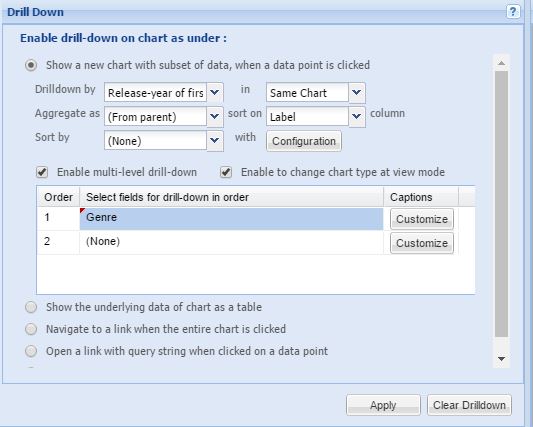Expand the Same Chart dropdown
The width and height of the screenshot is (533, 427).
tap(357, 92)
